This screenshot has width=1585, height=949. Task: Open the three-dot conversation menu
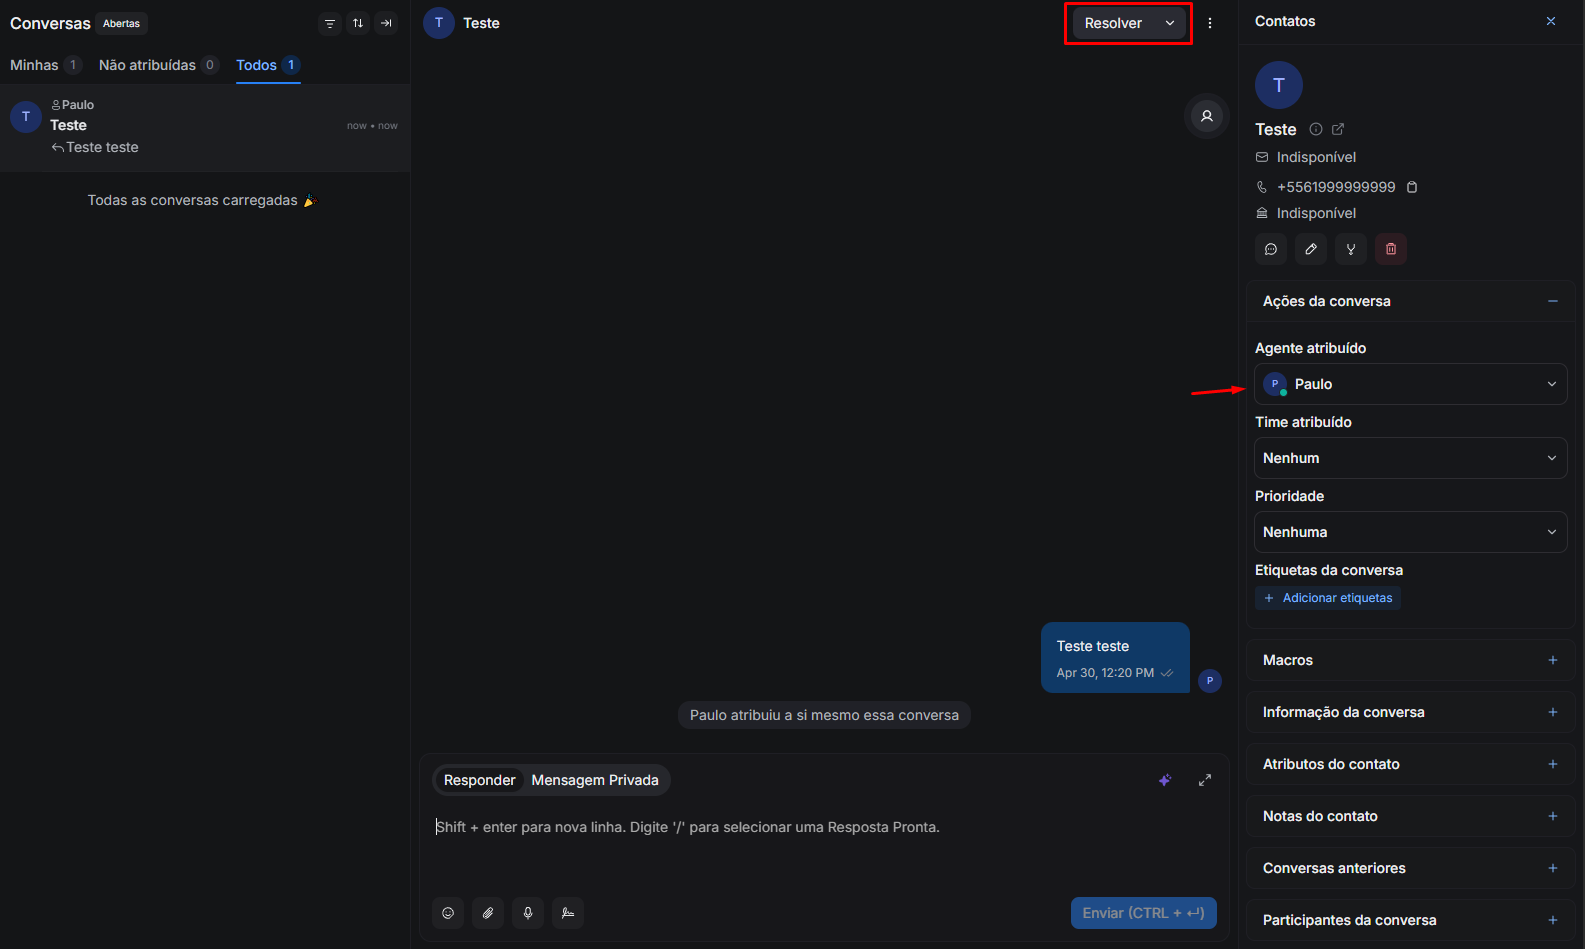click(1210, 23)
